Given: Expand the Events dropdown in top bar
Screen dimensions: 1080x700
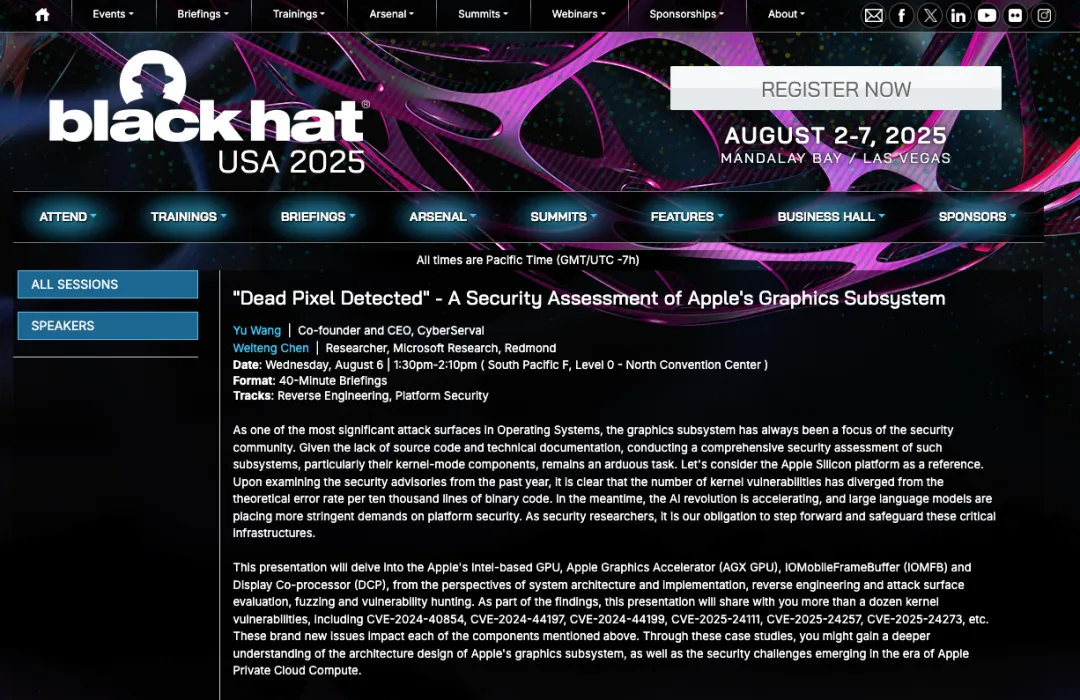Looking at the screenshot, I should (x=112, y=14).
